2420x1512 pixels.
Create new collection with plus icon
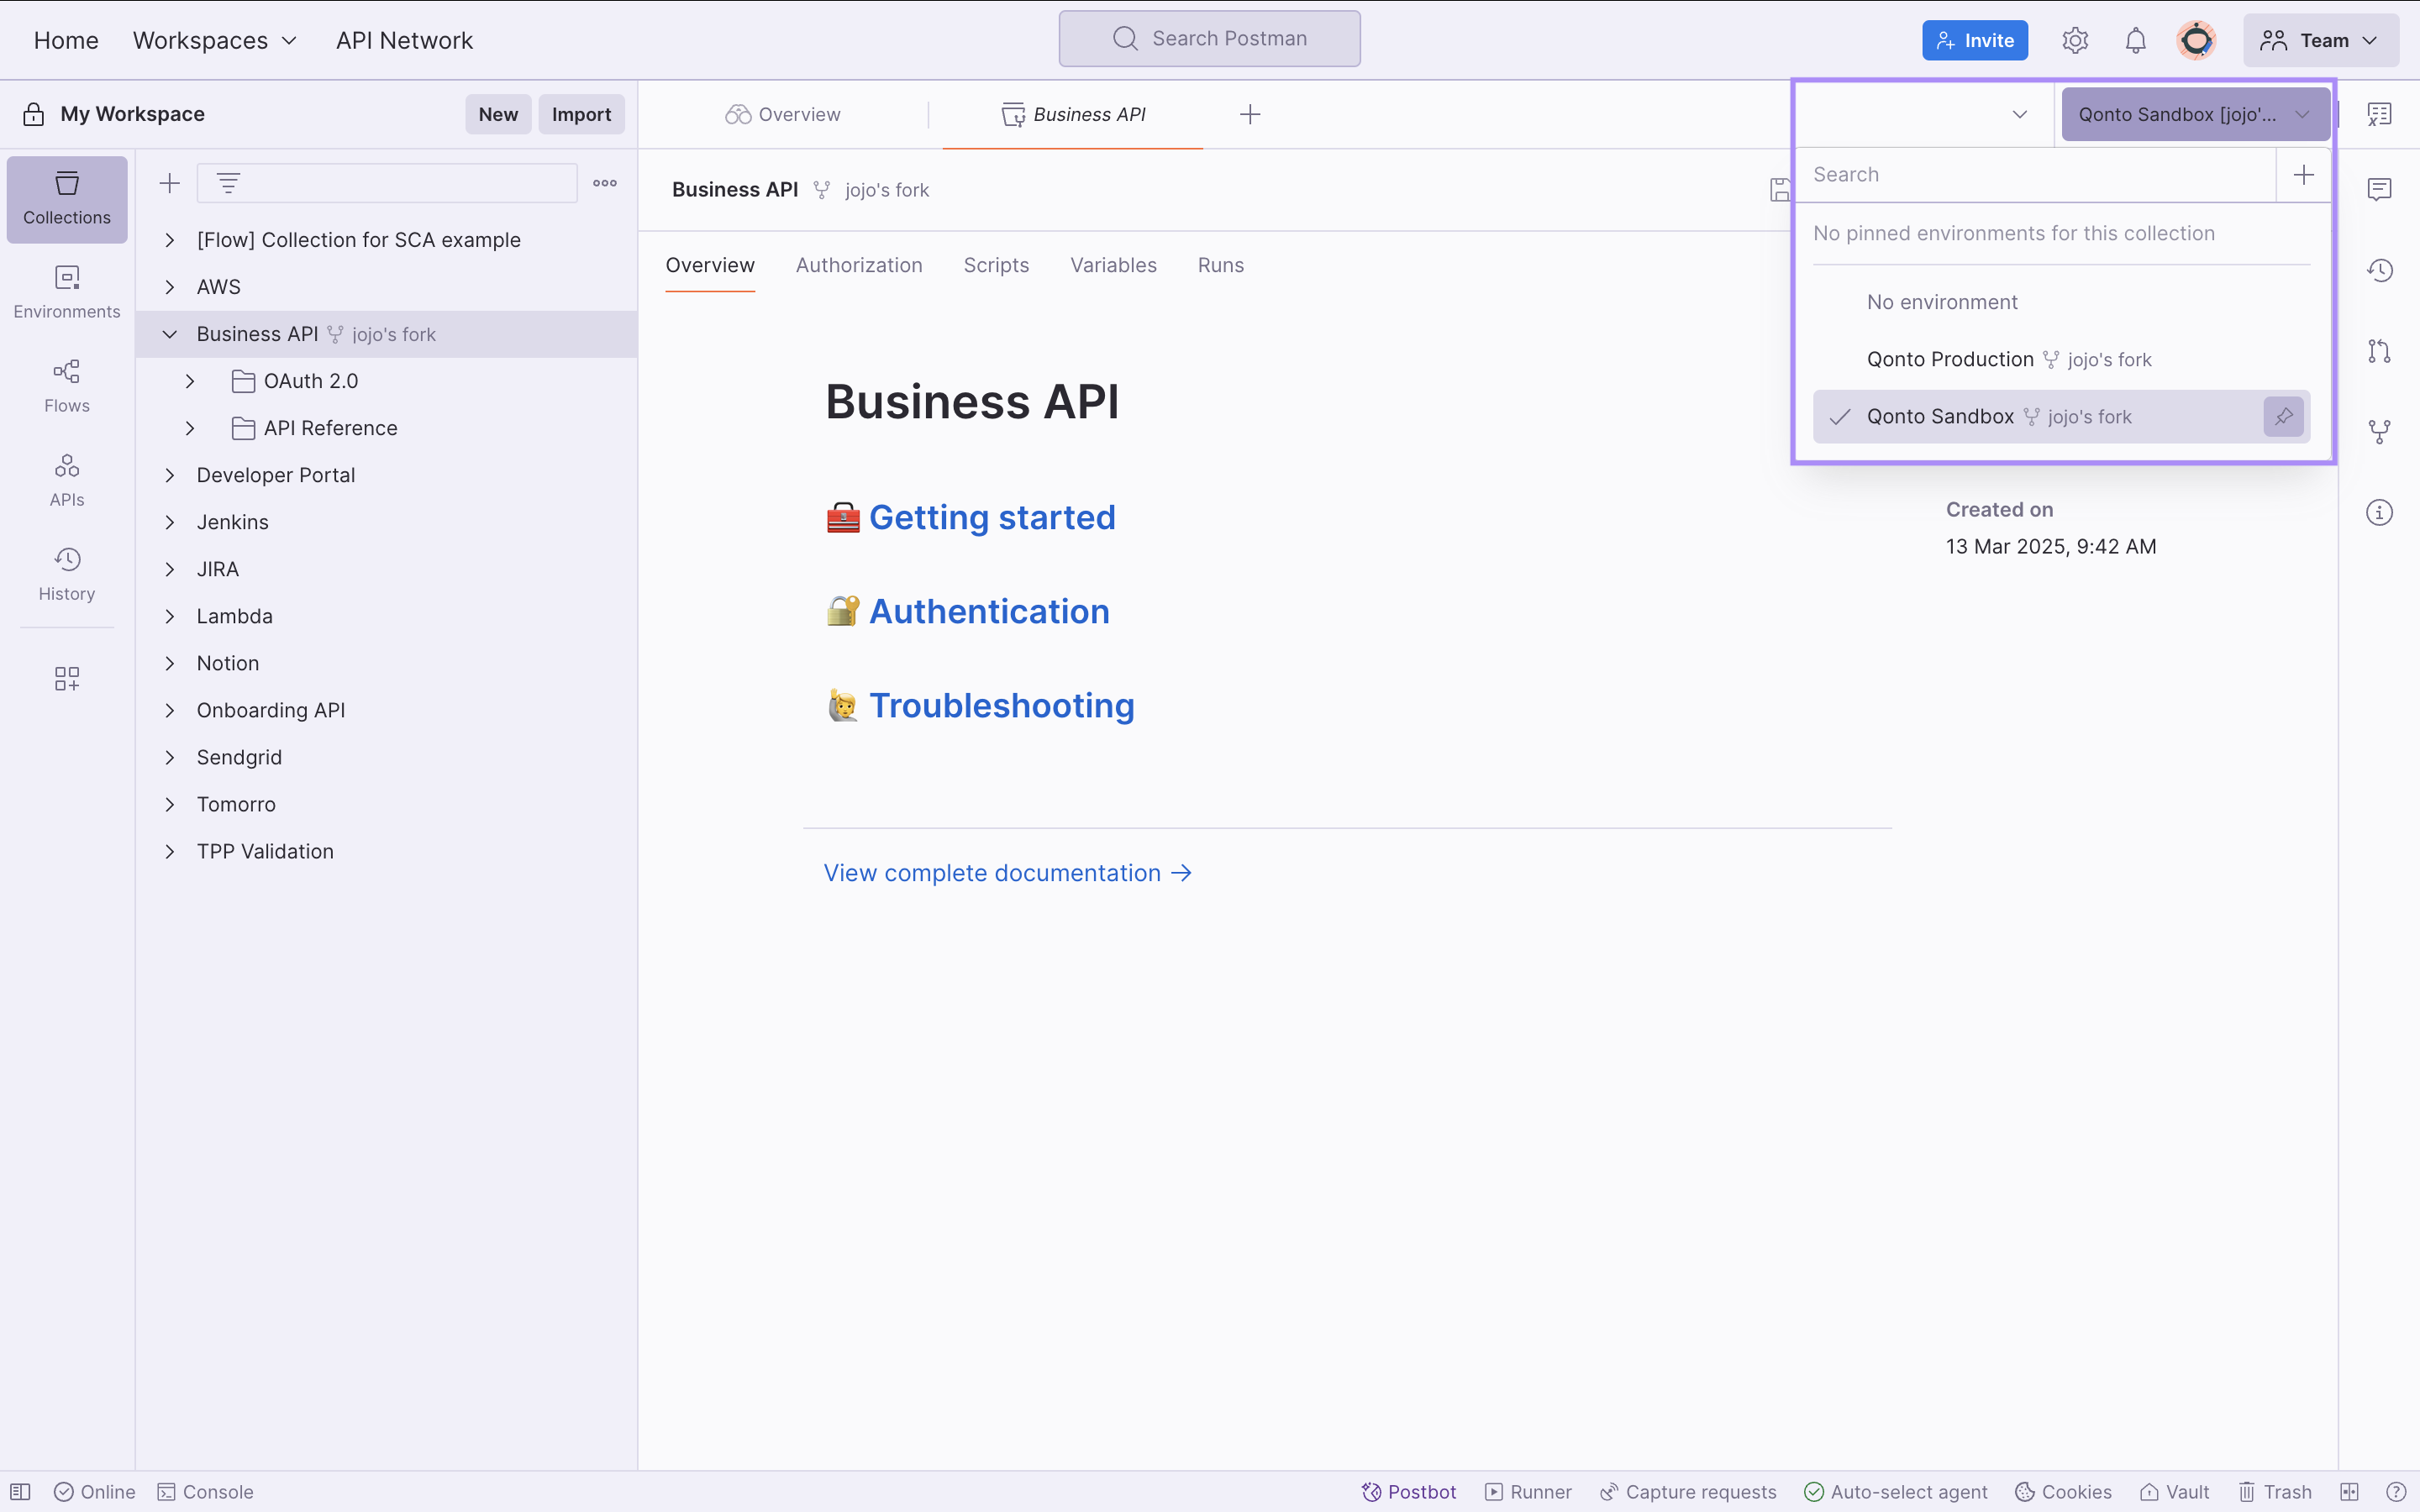coord(170,183)
